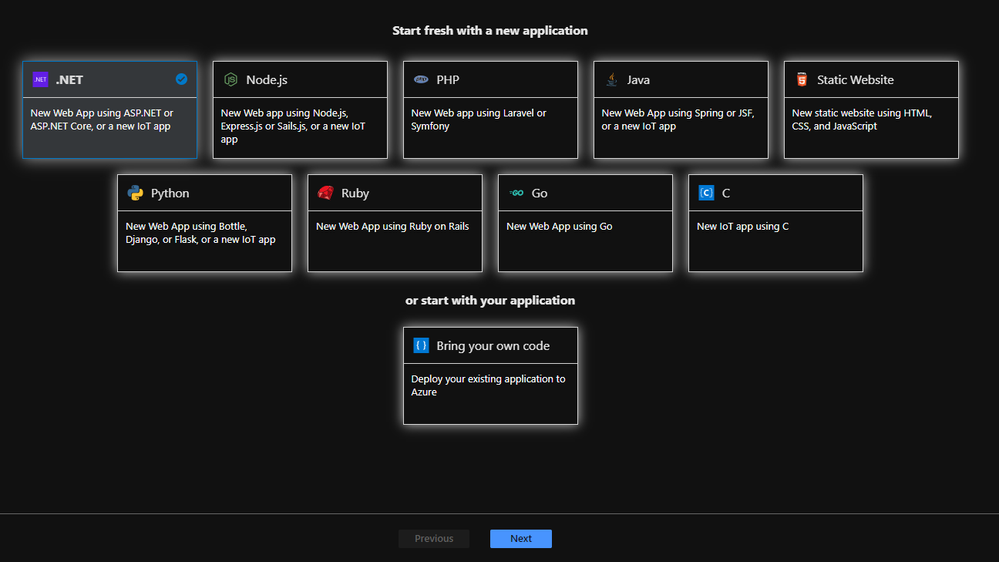Click 'Laravel or Symfony' description text

(x=478, y=119)
